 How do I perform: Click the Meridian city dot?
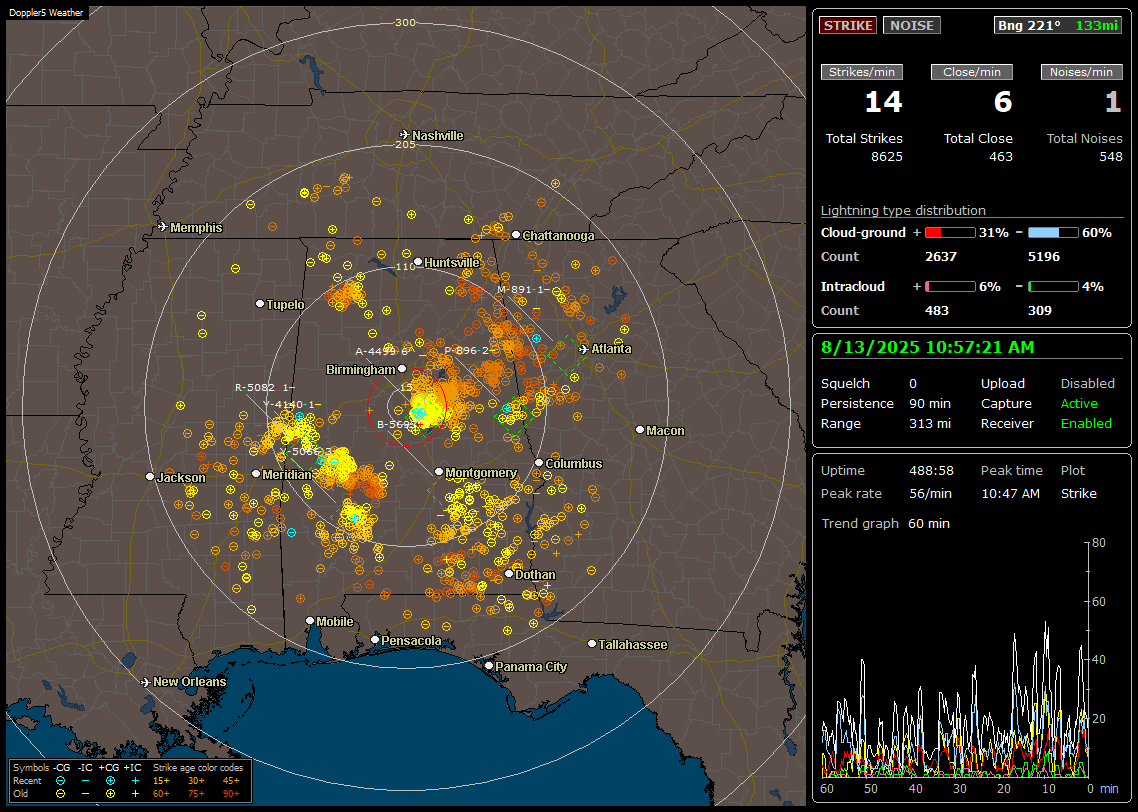255,474
